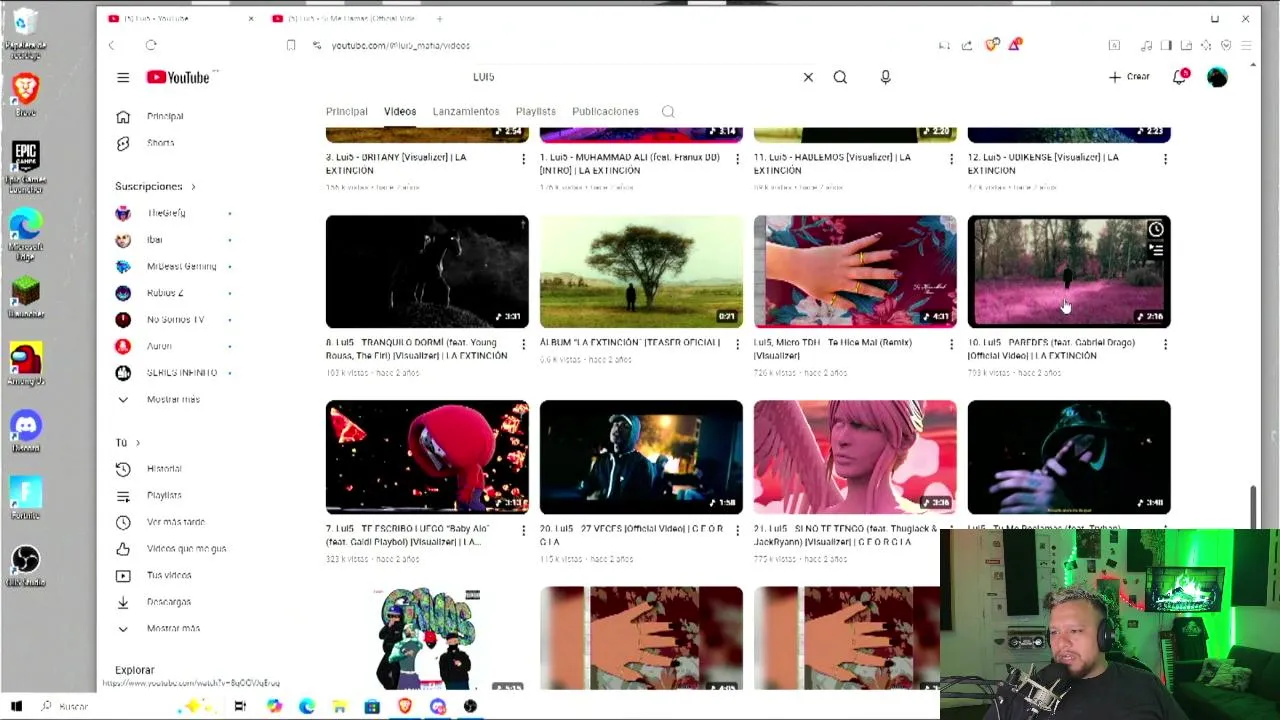Screen dimensions: 1280x720
Task: Open options for MUHAMMAD ALI video
Action: pyautogui.click(x=737, y=159)
